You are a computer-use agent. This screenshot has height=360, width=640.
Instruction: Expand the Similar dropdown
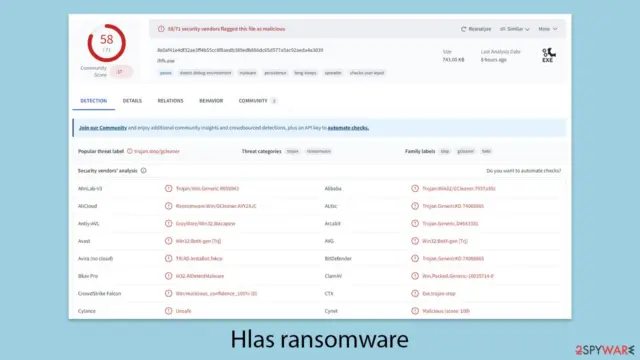(515, 29)
